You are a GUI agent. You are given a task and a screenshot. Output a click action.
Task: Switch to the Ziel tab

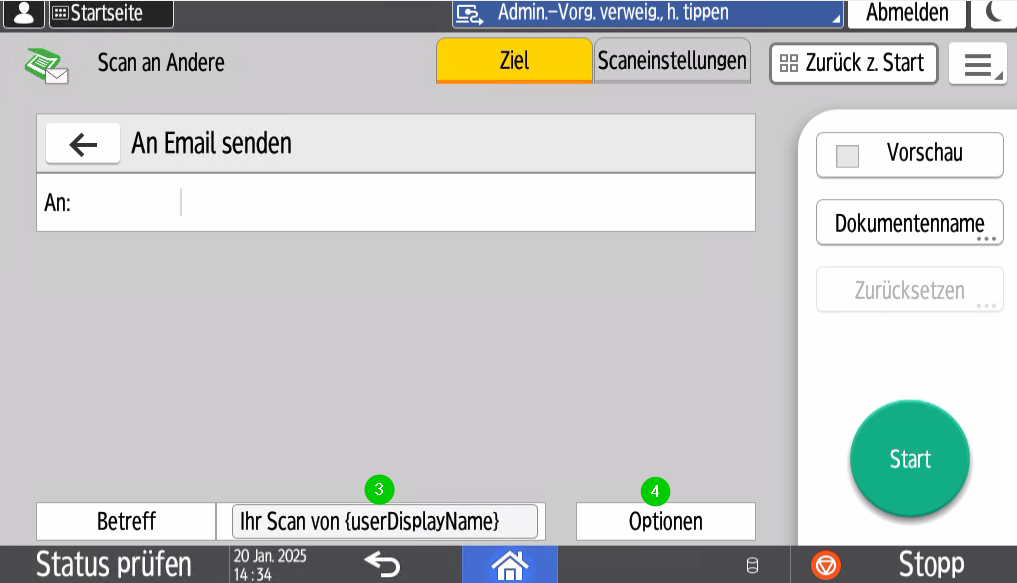click(x=514, y=61)
